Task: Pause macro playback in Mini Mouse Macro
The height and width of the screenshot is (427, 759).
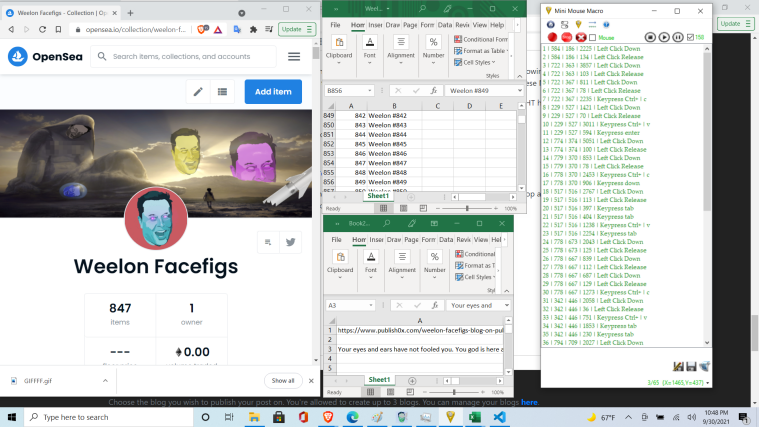Action: click(678, 37)
